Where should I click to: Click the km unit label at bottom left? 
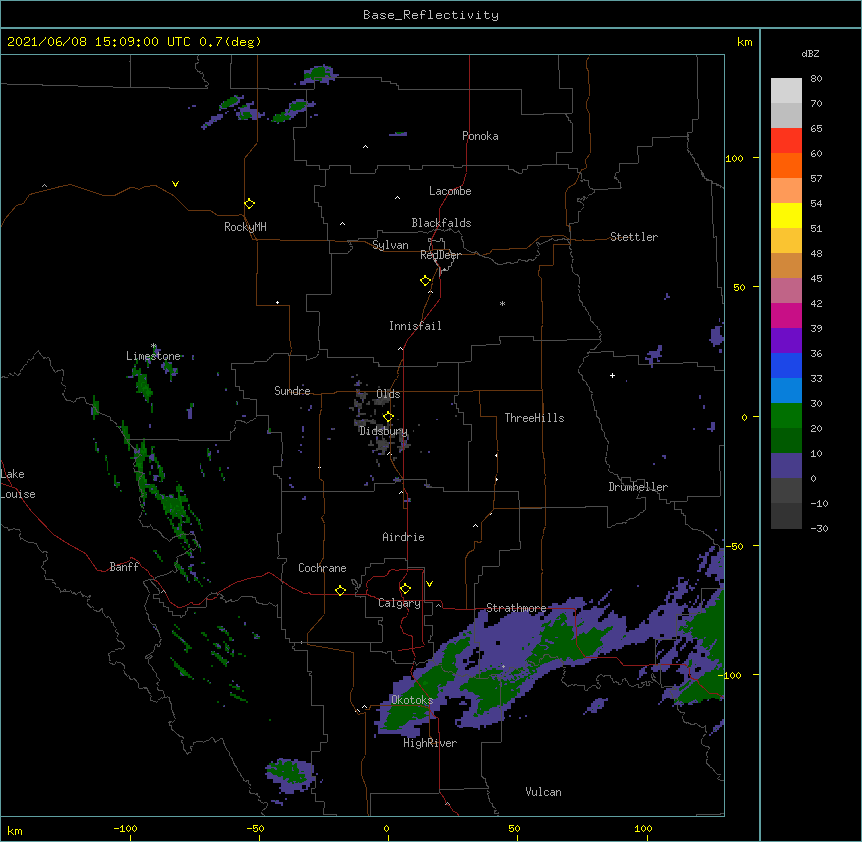pyautogui.click(x=15, y=830)
